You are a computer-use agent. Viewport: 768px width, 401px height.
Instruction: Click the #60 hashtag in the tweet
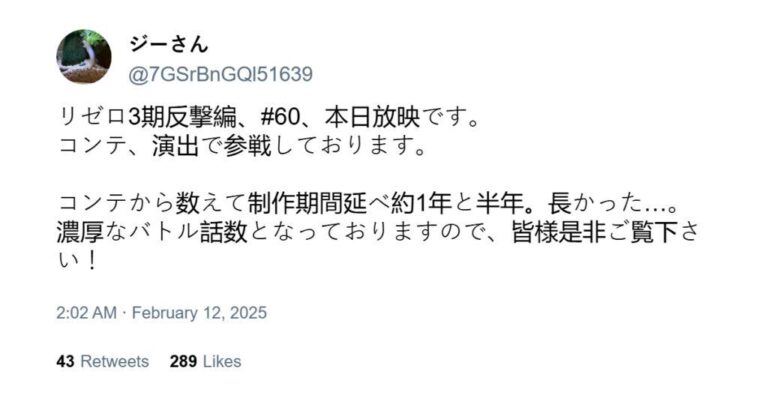[277, 118]
